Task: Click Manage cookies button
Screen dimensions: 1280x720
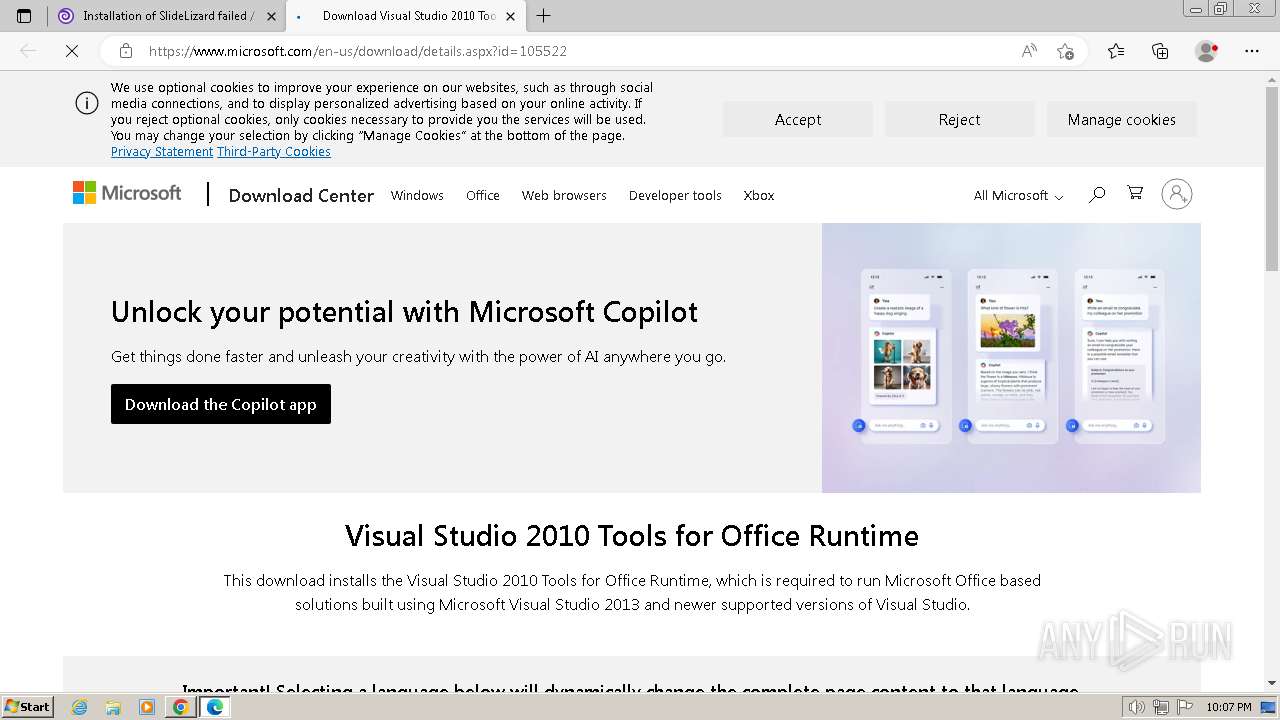Action: pyautogui.click(x=1121, y=119)
